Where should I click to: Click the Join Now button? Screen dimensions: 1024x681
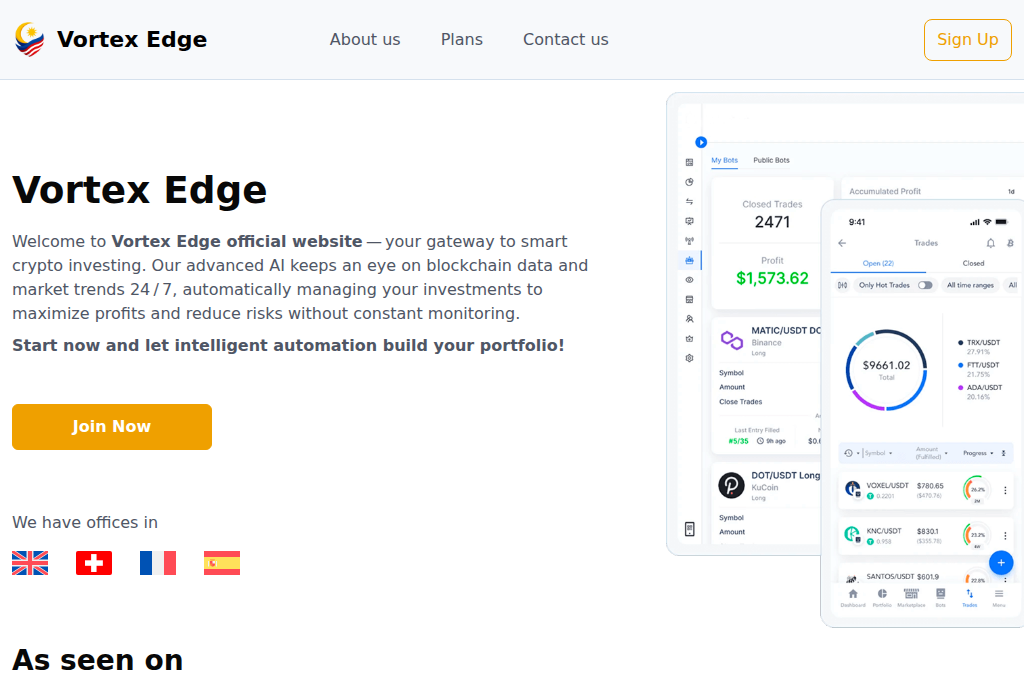tap(111, 426)
